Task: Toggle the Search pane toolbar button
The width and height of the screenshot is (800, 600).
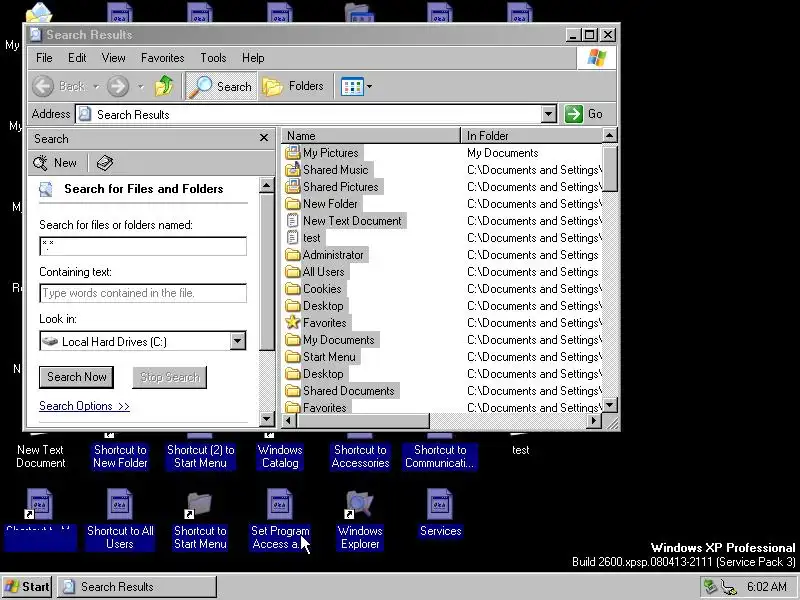Action: 220,86
